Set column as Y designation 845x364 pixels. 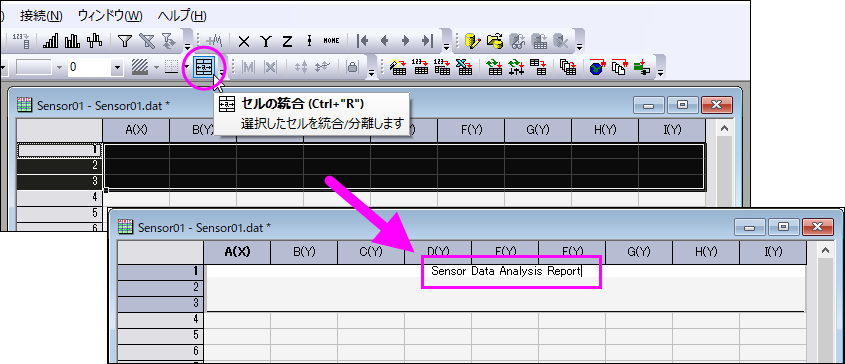click(266, 41)
